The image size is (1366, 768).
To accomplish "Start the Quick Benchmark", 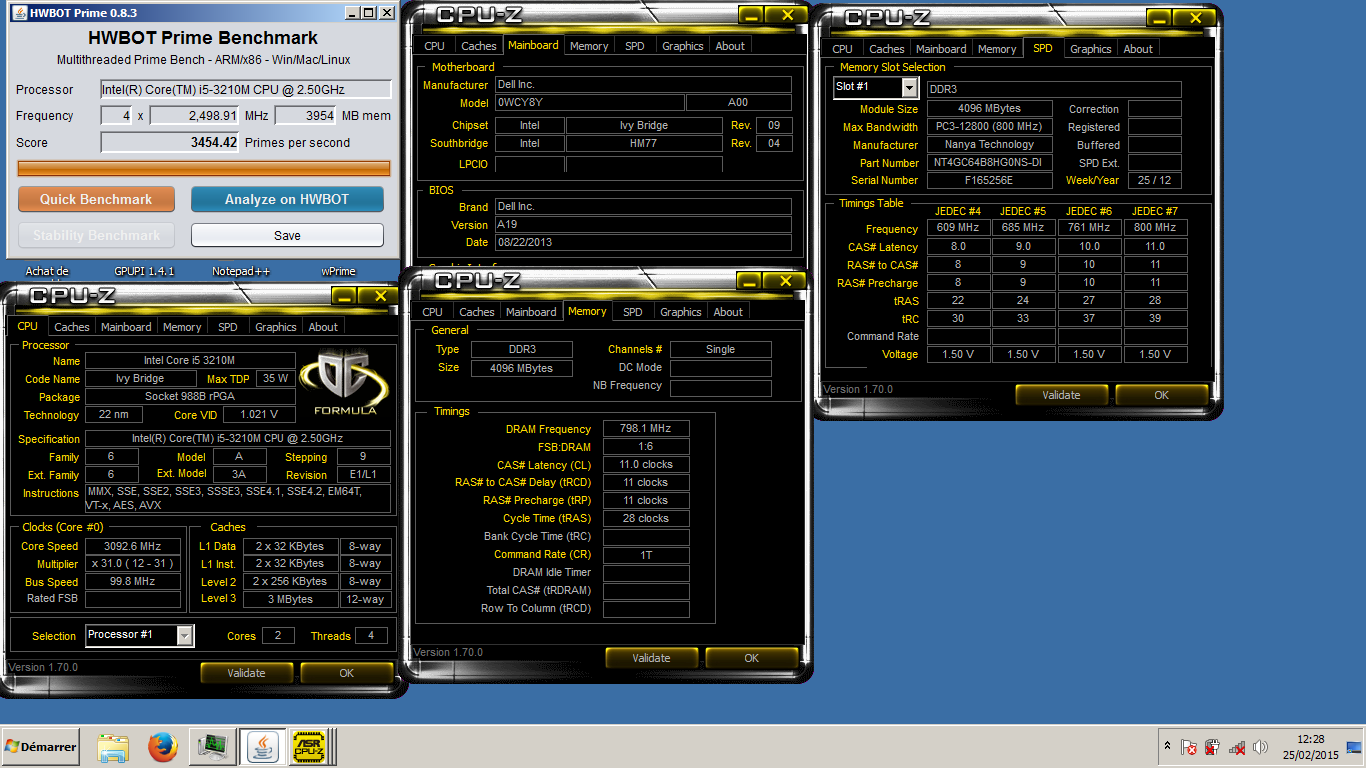I will [x=96, y=199].
